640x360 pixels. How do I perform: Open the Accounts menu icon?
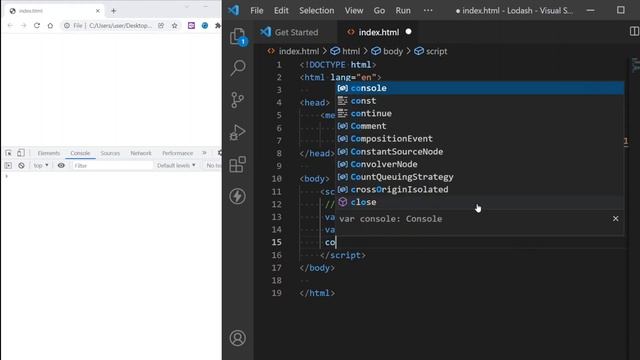(238, 338)
